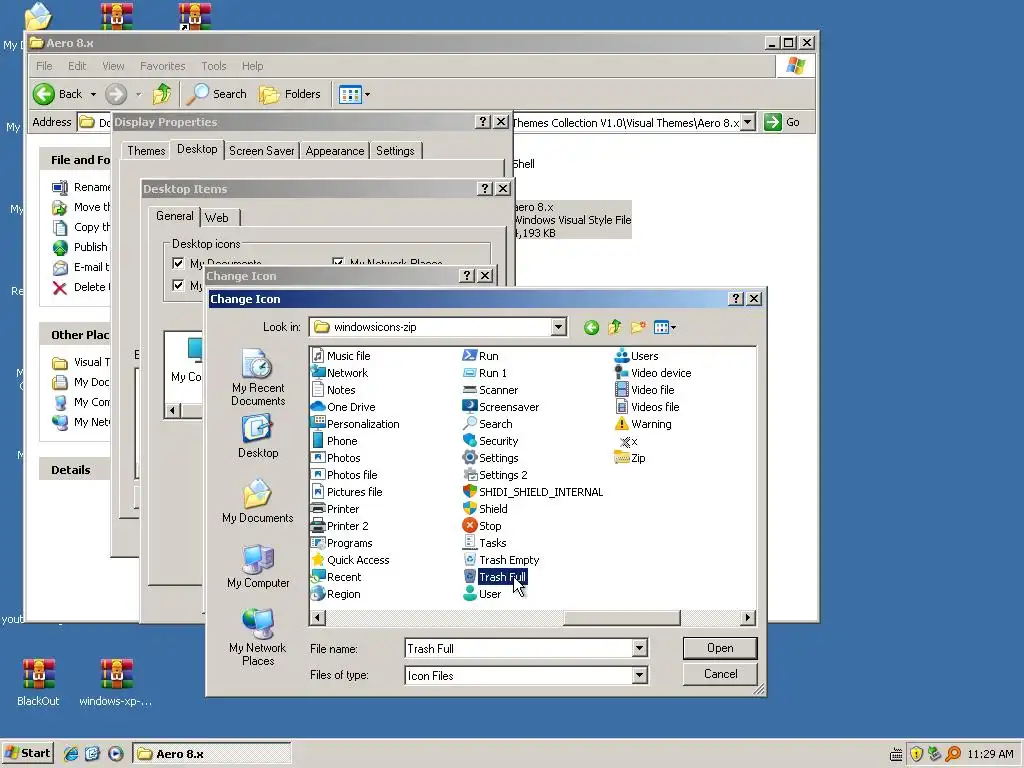Image resolution: width=1024 pixels, height=768 pixels.
Task: Click the Open button
Action: [720, 648]
